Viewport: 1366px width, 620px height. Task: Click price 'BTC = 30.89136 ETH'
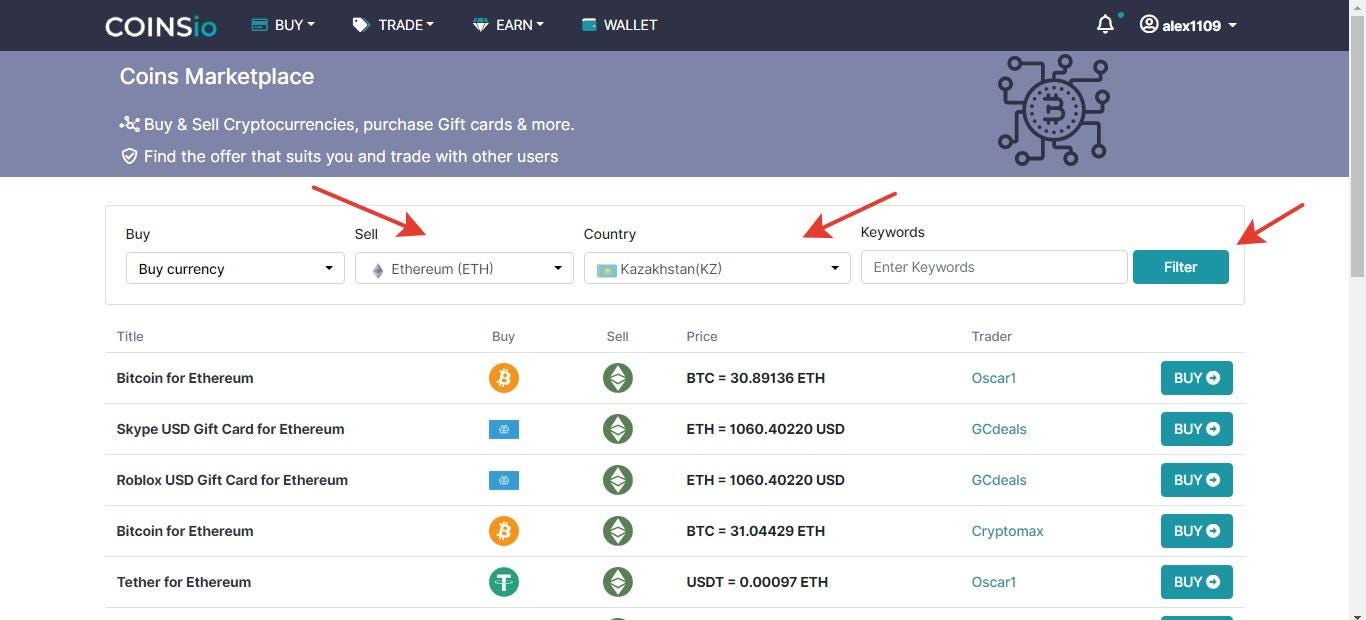pyautogui.click(x=756, y=378)
